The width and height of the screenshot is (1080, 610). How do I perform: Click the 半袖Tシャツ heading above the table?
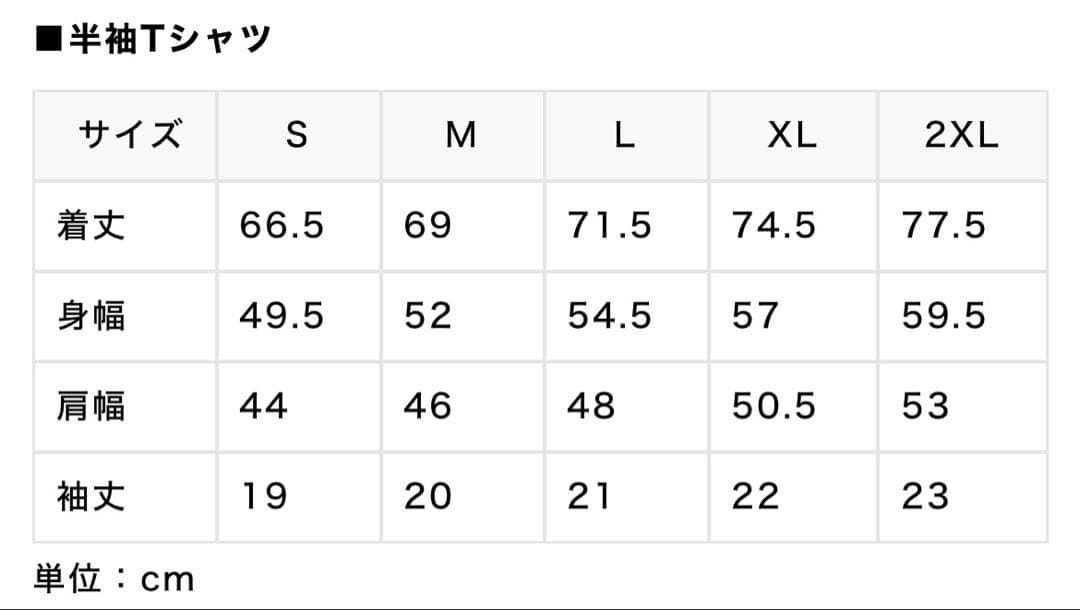click(153, 39)
